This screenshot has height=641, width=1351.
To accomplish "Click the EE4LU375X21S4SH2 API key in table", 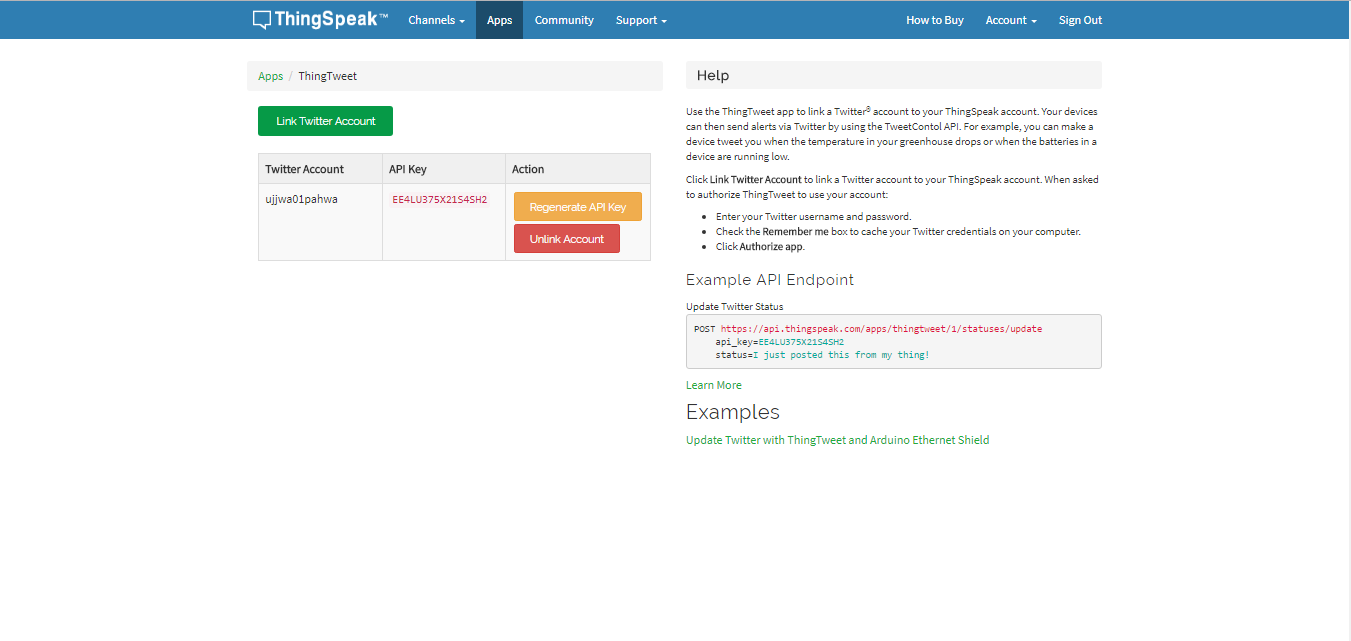I will [x=440, y=200].
